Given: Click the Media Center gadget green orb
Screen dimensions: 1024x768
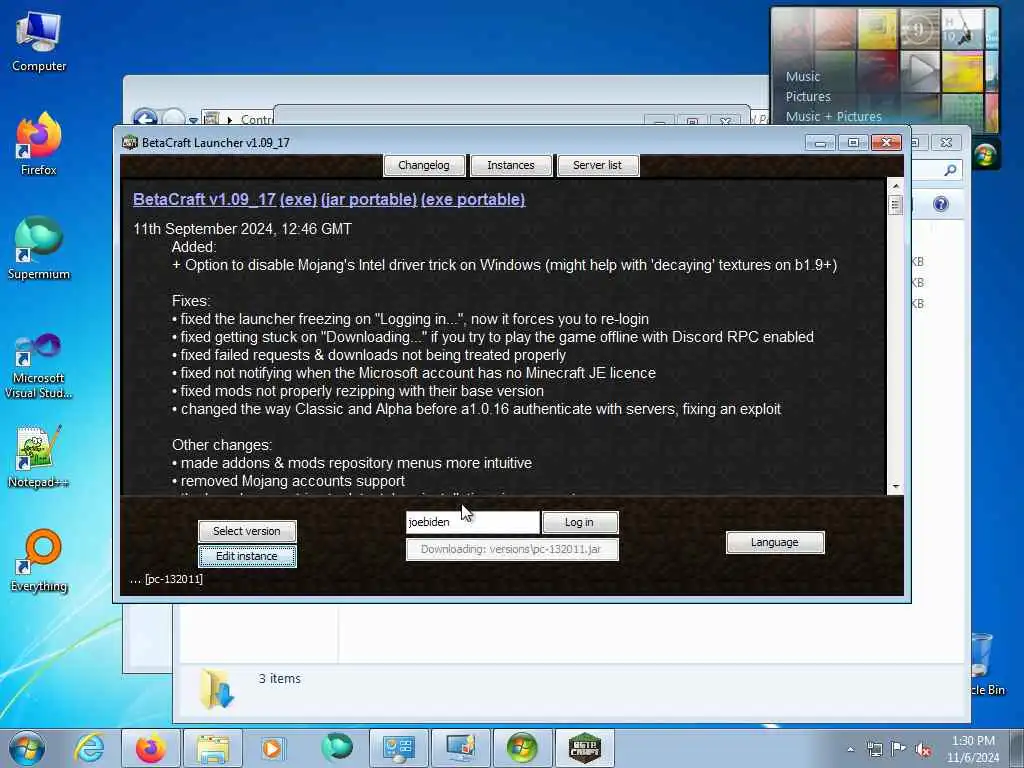Looking at the screenshot, I should click(985, 155).
